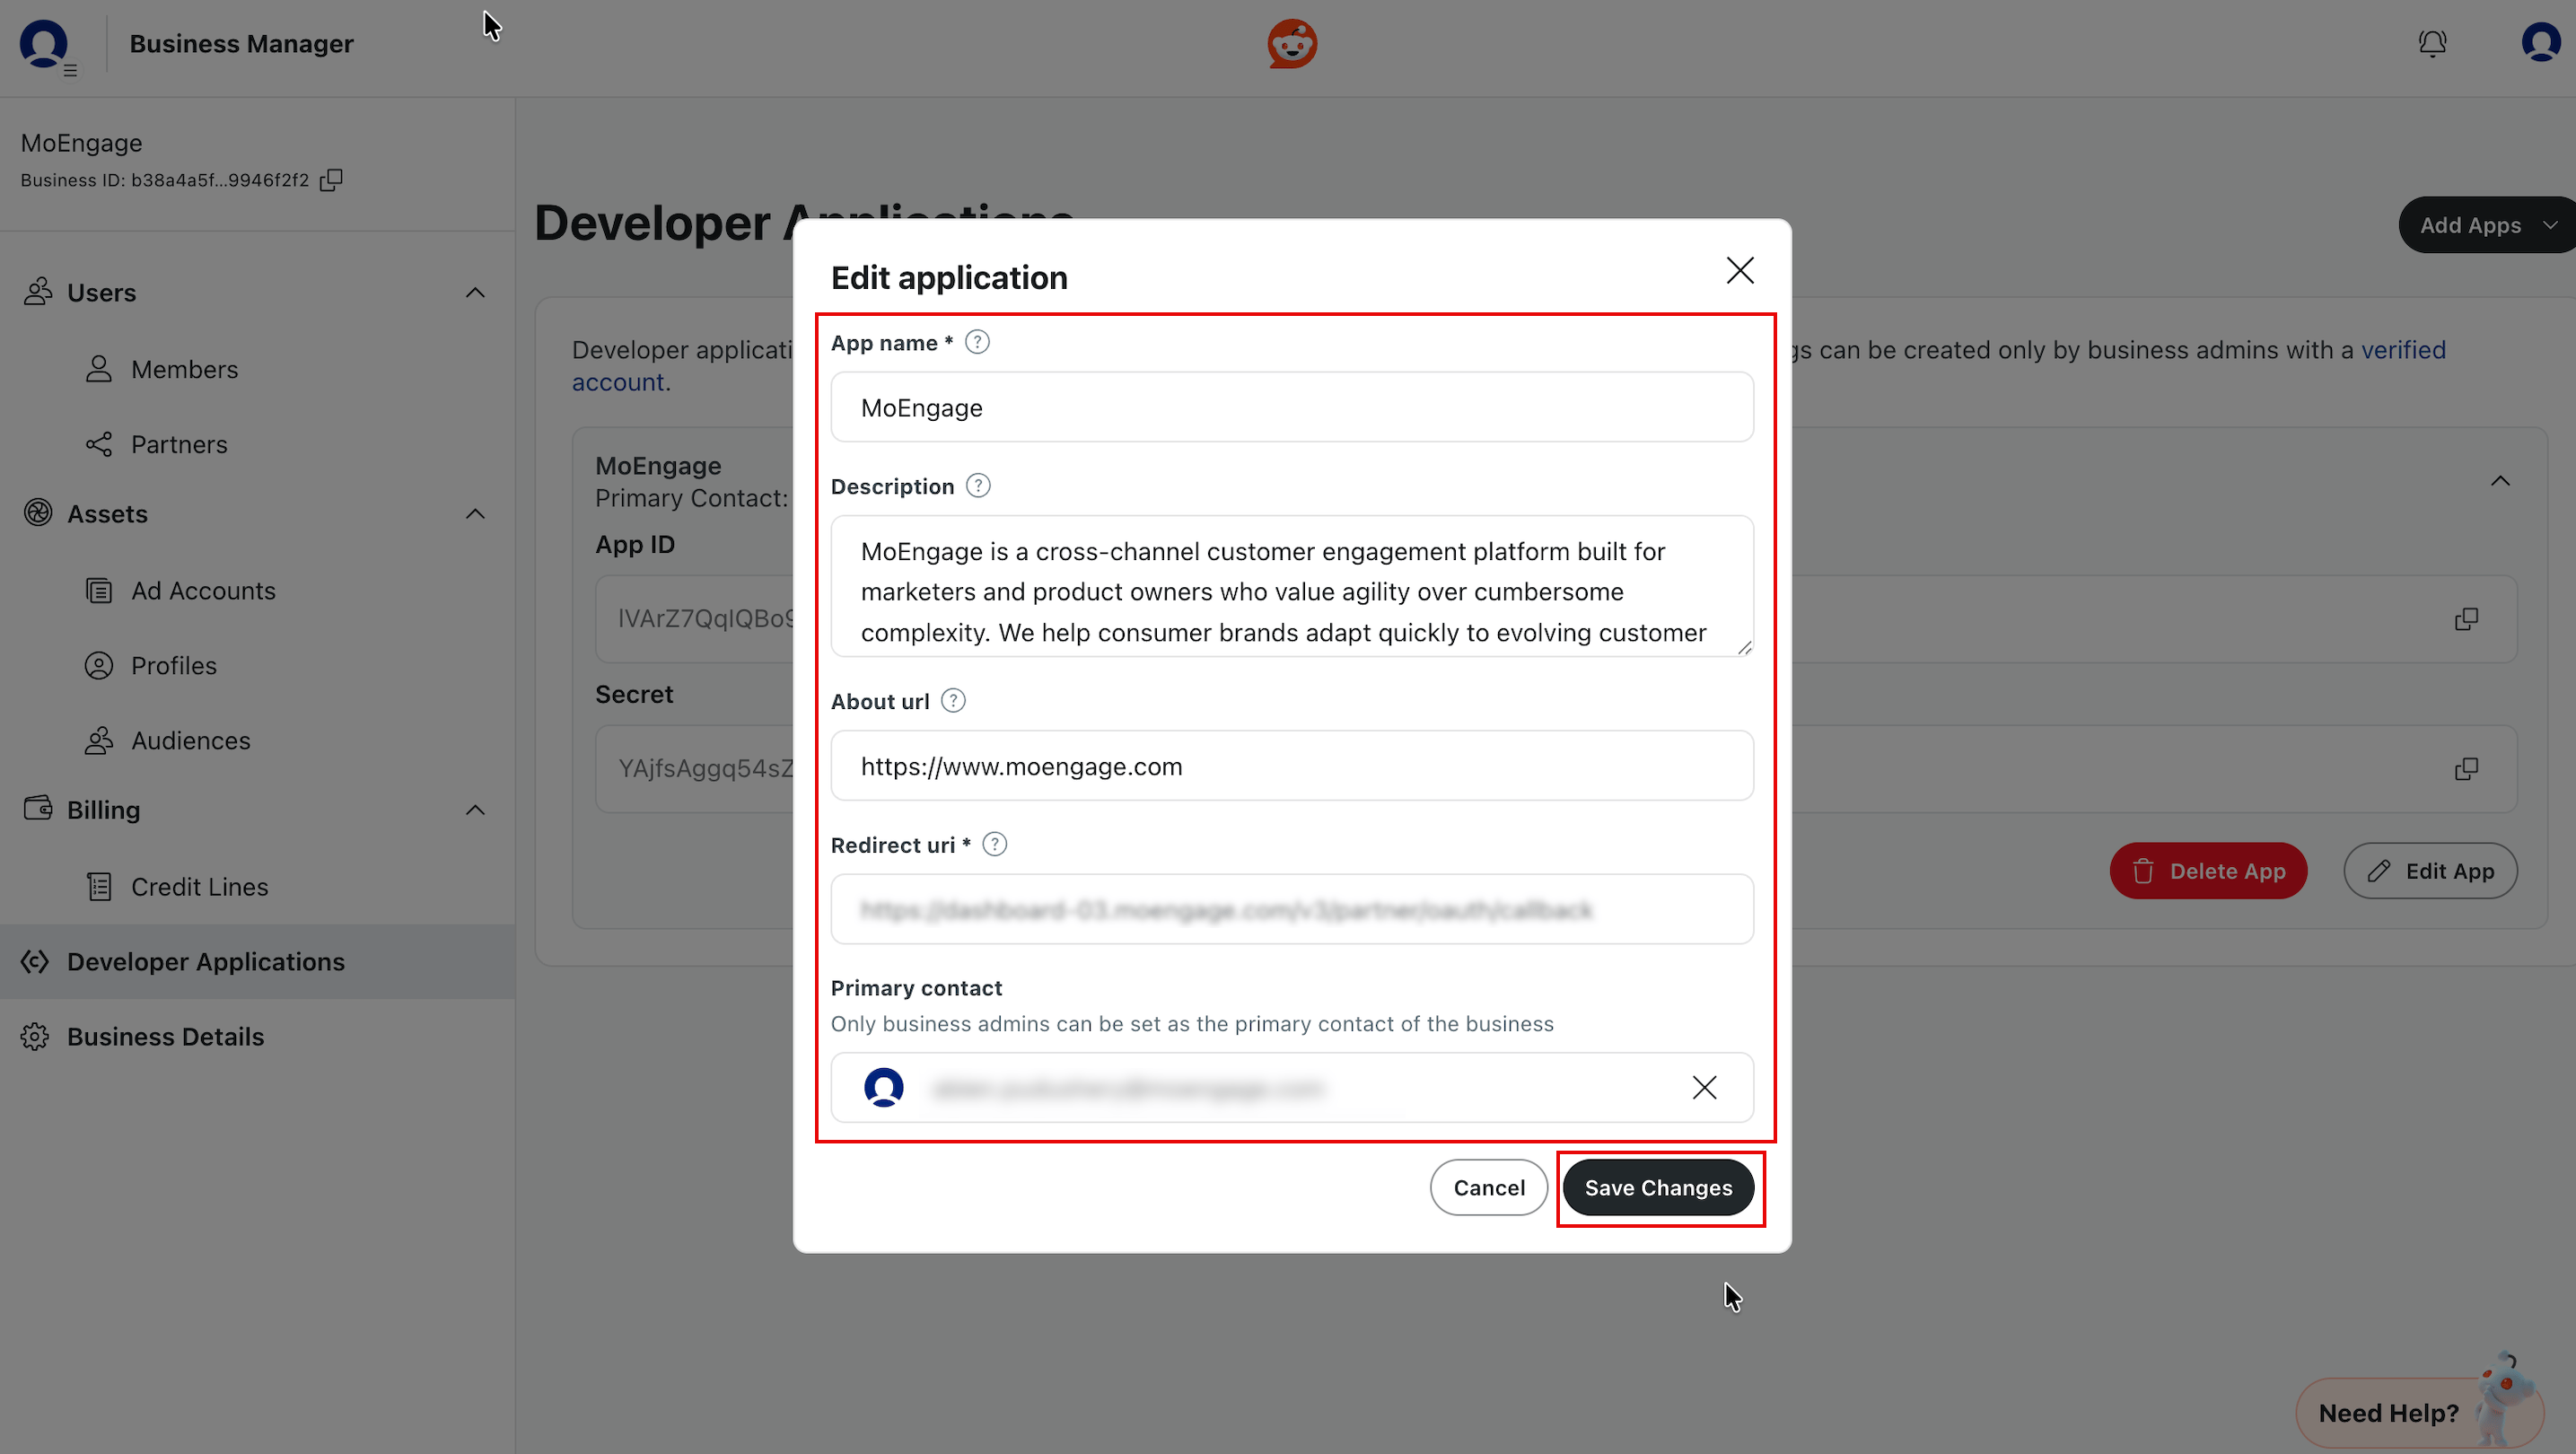Image resolution: width=2576 pixels, height=1454 pixels.
Task: Click the Delete App button
Action: click(x=2208, y=871)
